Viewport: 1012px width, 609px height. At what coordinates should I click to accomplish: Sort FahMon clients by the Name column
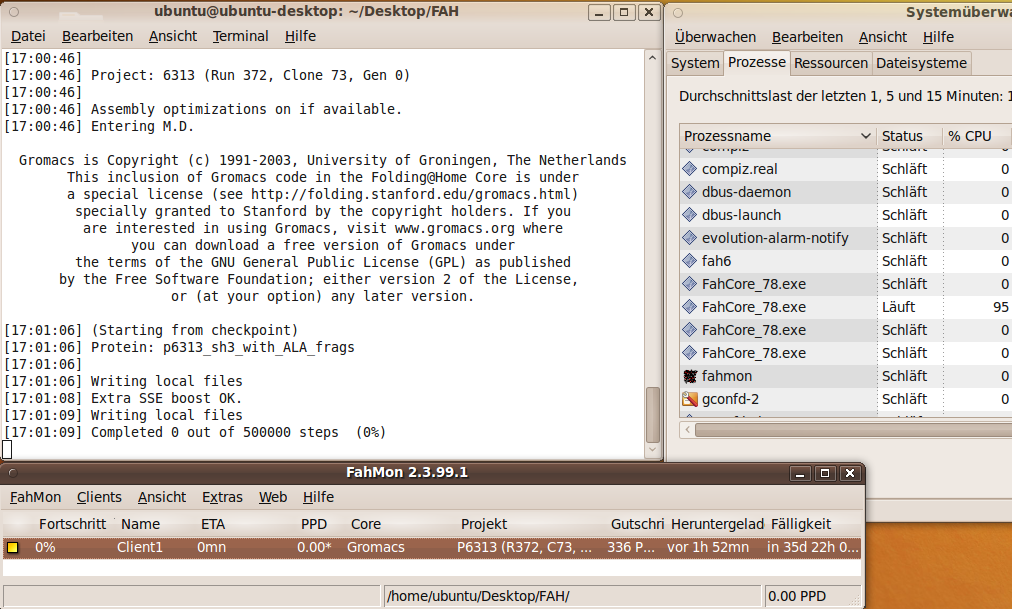[141, 524]
